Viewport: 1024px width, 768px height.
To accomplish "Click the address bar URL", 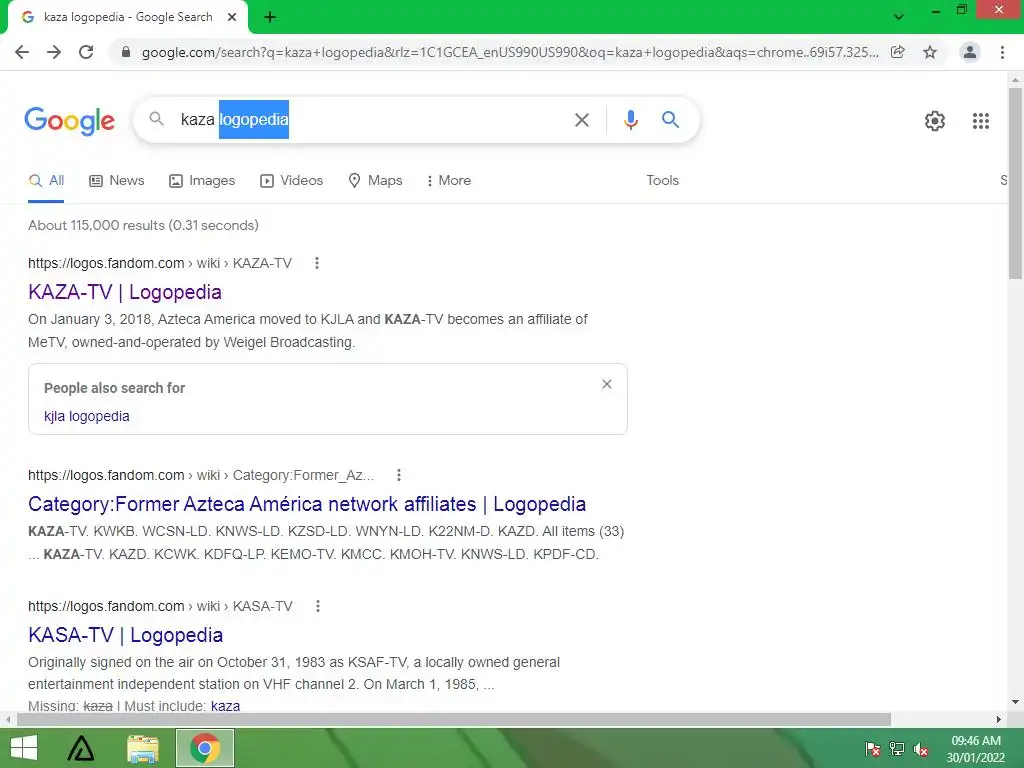I will [x=509, y=52].
